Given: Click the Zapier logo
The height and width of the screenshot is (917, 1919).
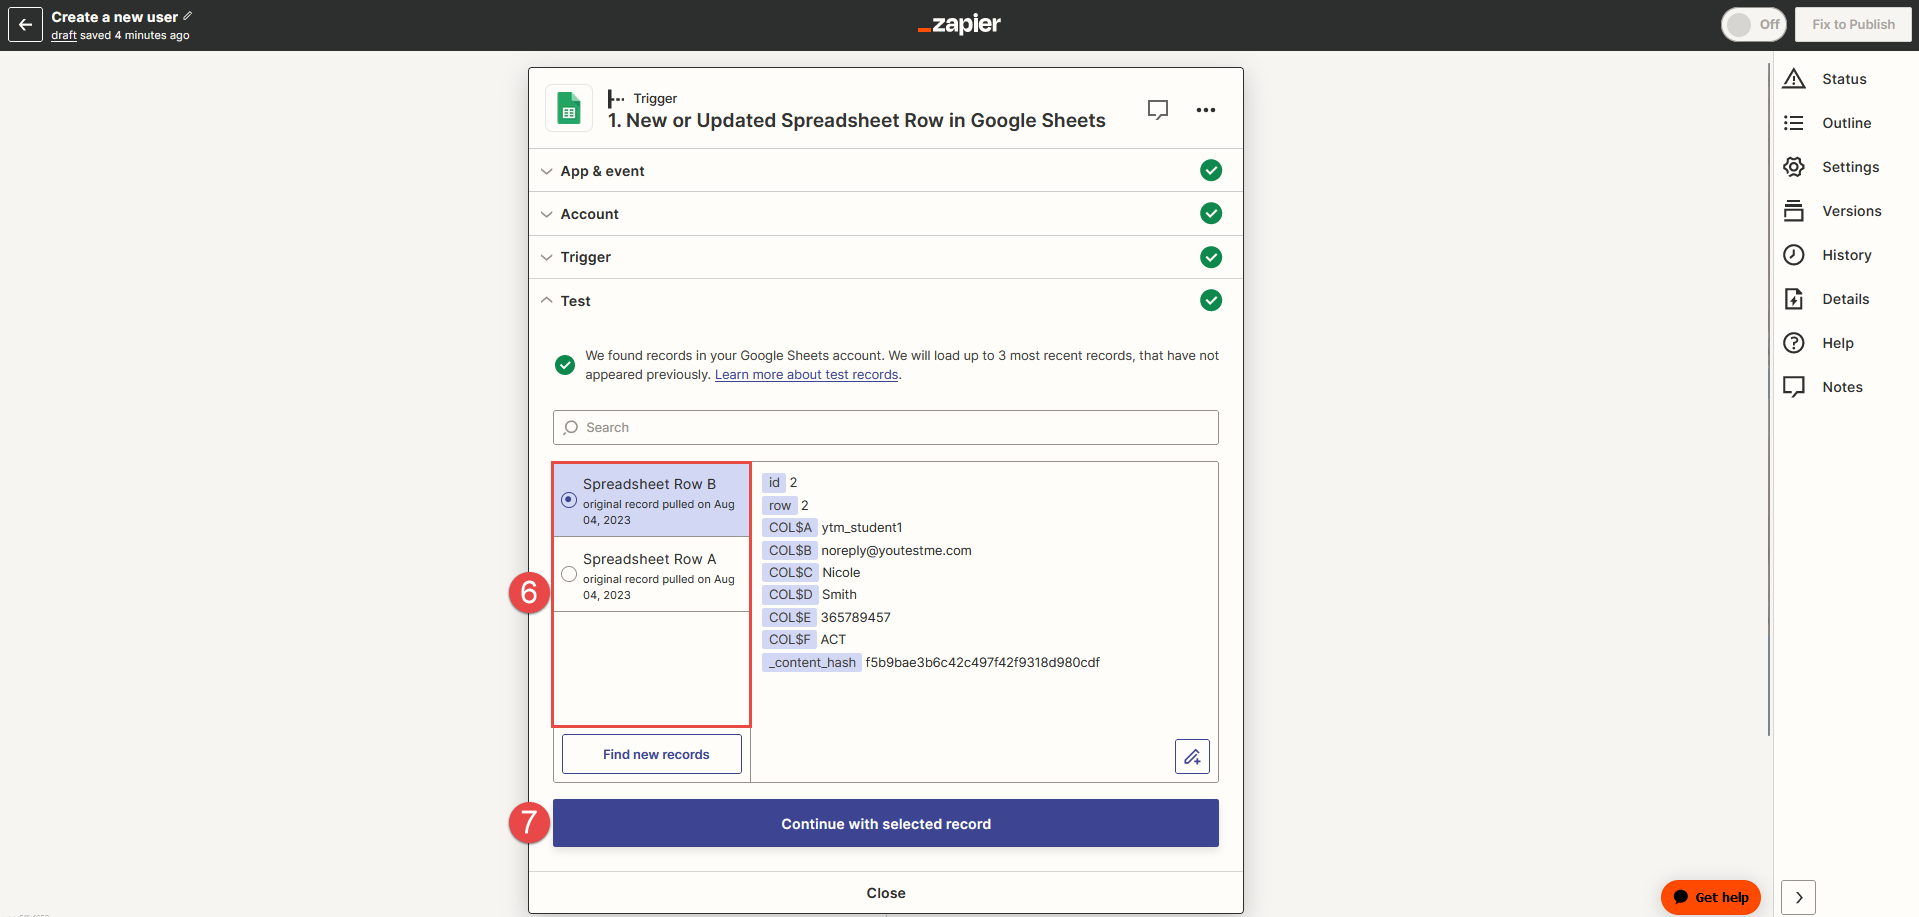Looking at the screenshot, I should pos(959,24).
